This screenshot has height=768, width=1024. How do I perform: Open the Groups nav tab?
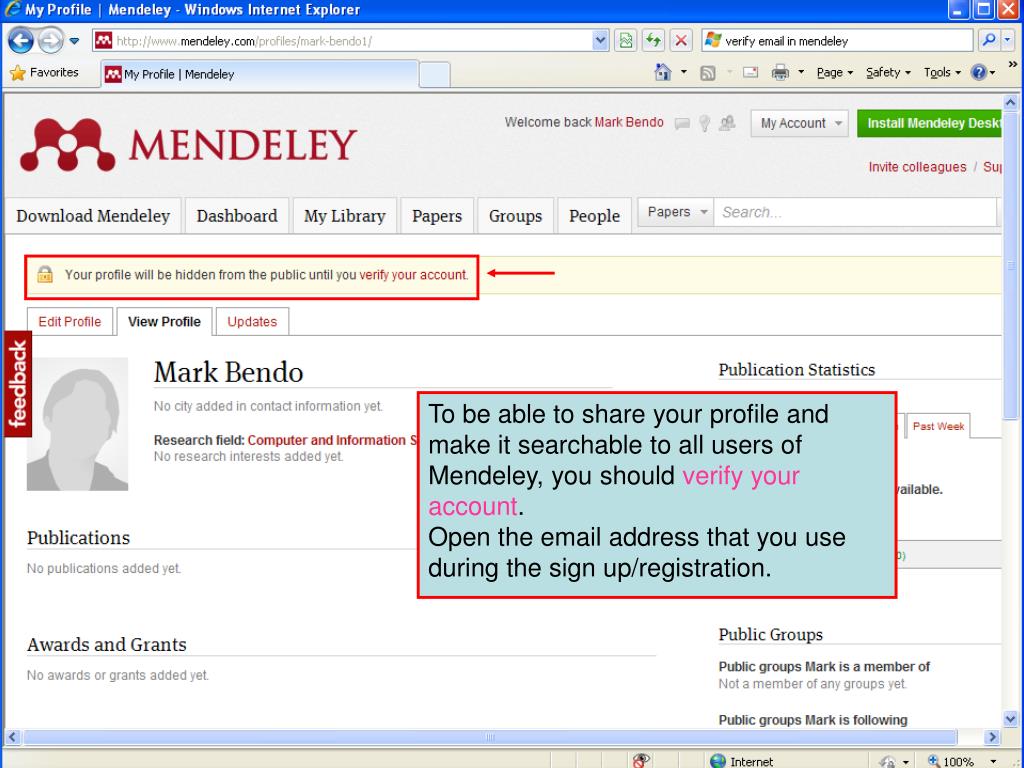point(515,216)
